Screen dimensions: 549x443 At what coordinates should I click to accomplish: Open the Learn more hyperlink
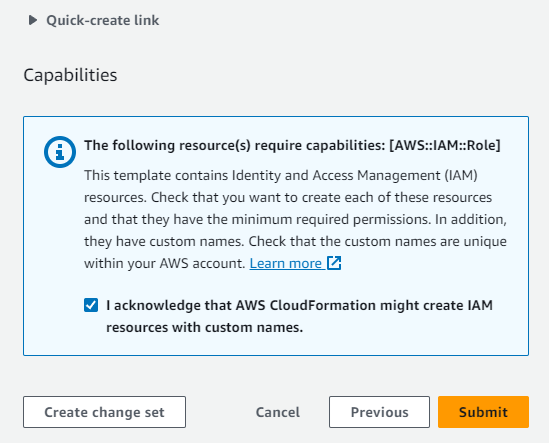[285, 263]
